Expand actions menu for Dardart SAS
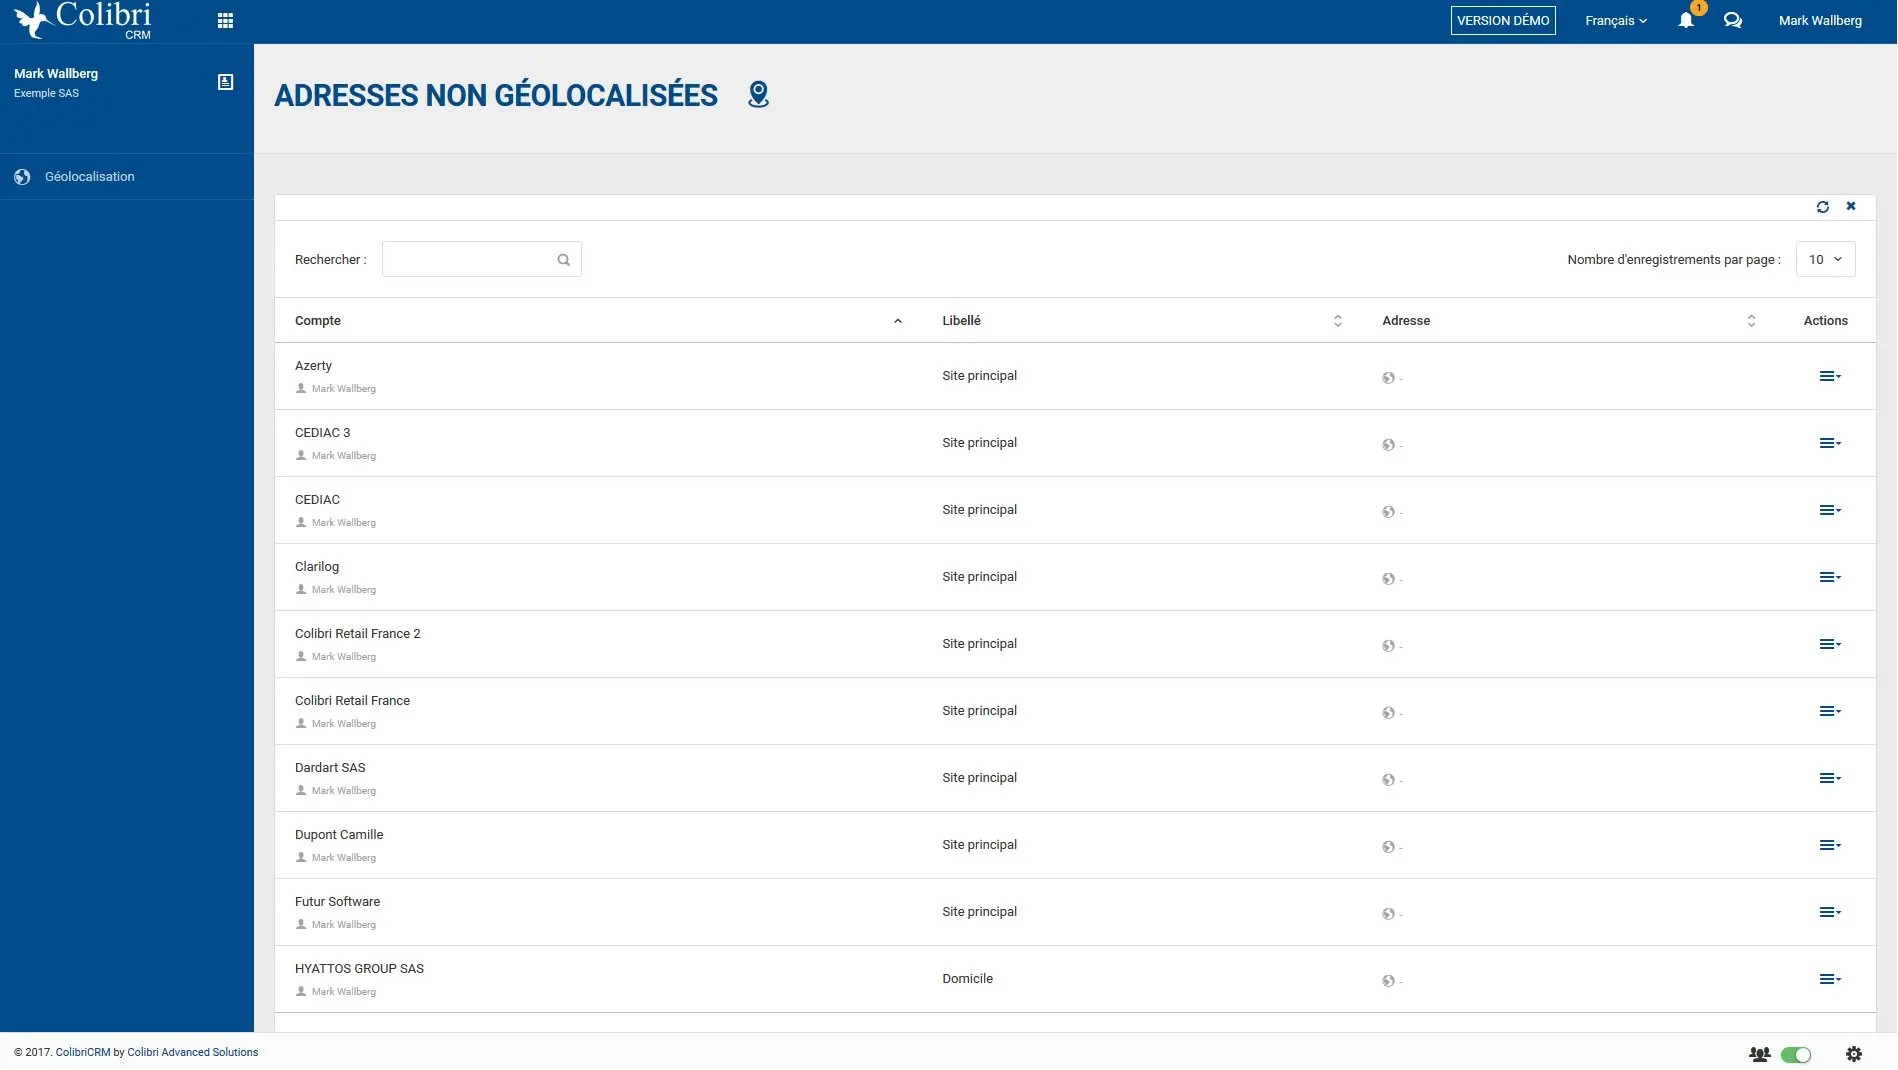This screenshot has height=1070, width=1898. point(1830,778)
